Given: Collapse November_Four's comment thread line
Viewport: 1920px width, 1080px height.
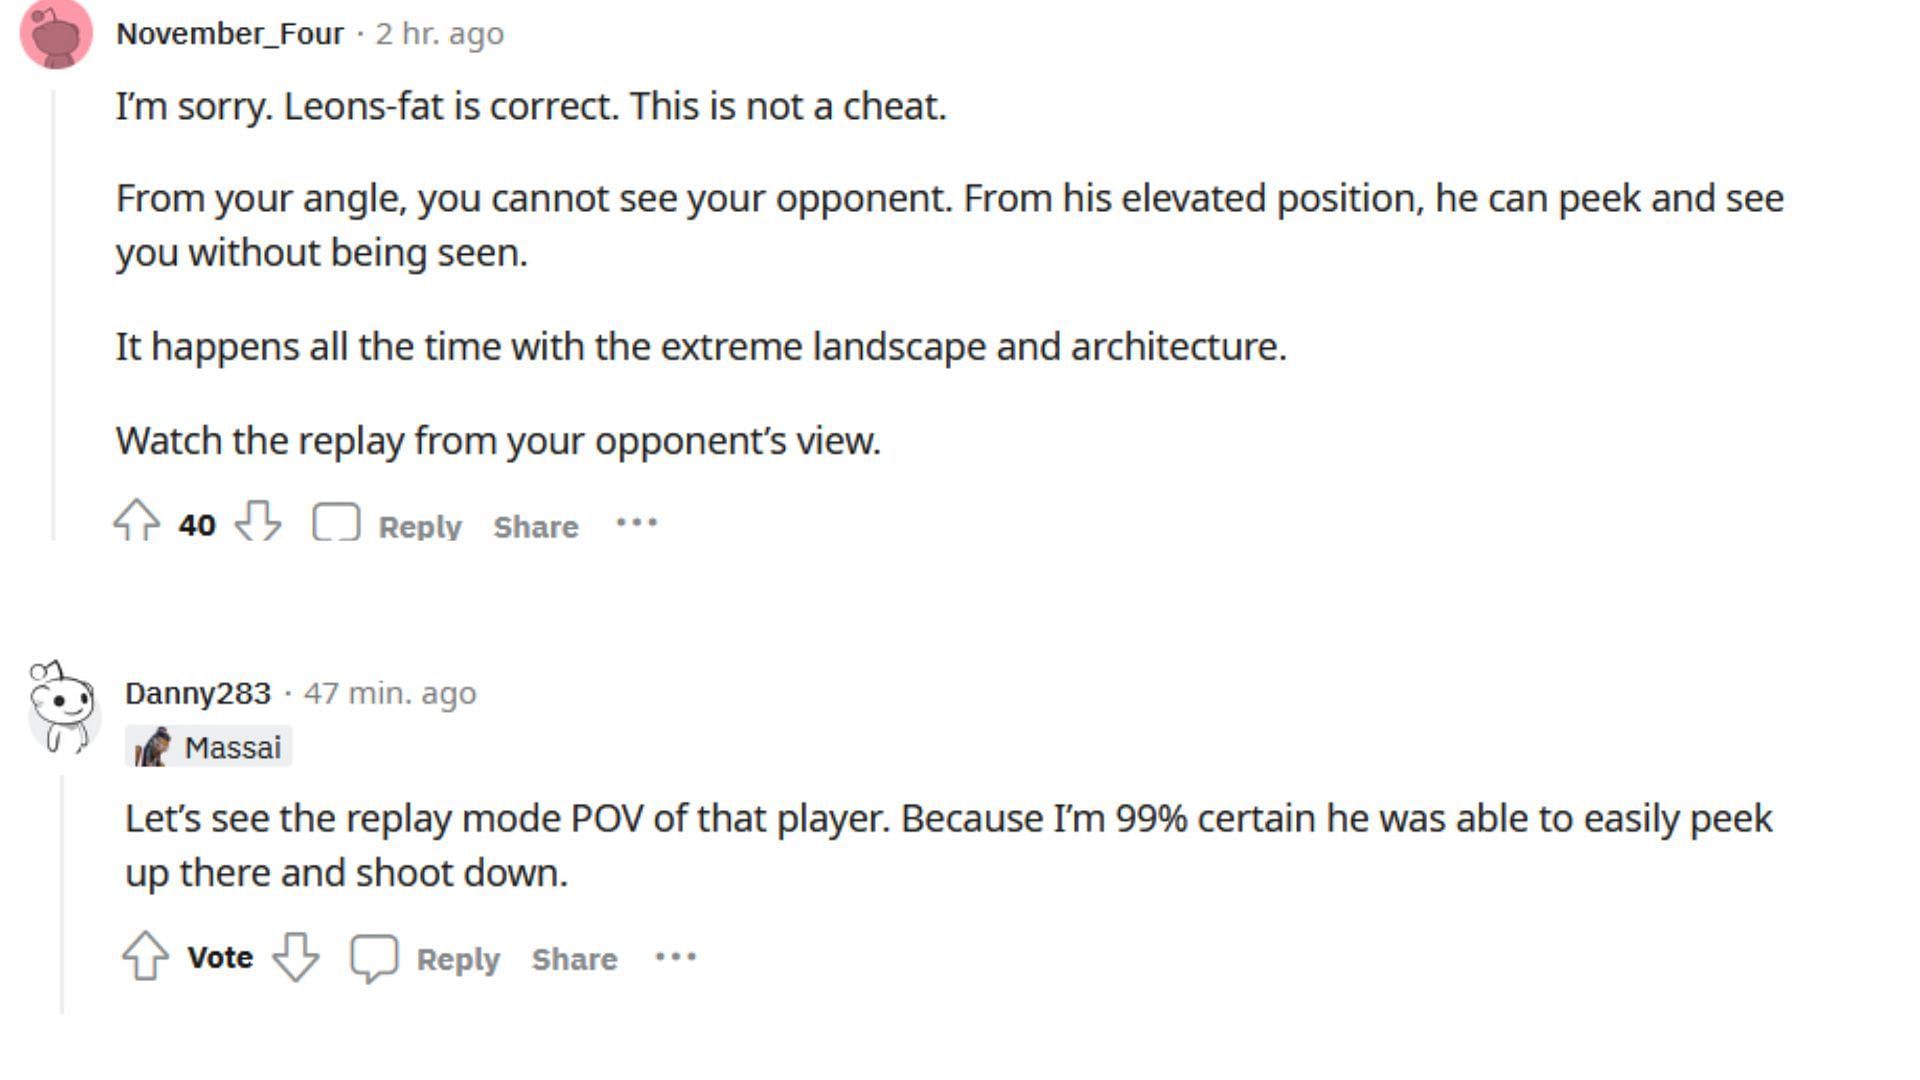Looking at the screenshot, I should pos(54,315).
